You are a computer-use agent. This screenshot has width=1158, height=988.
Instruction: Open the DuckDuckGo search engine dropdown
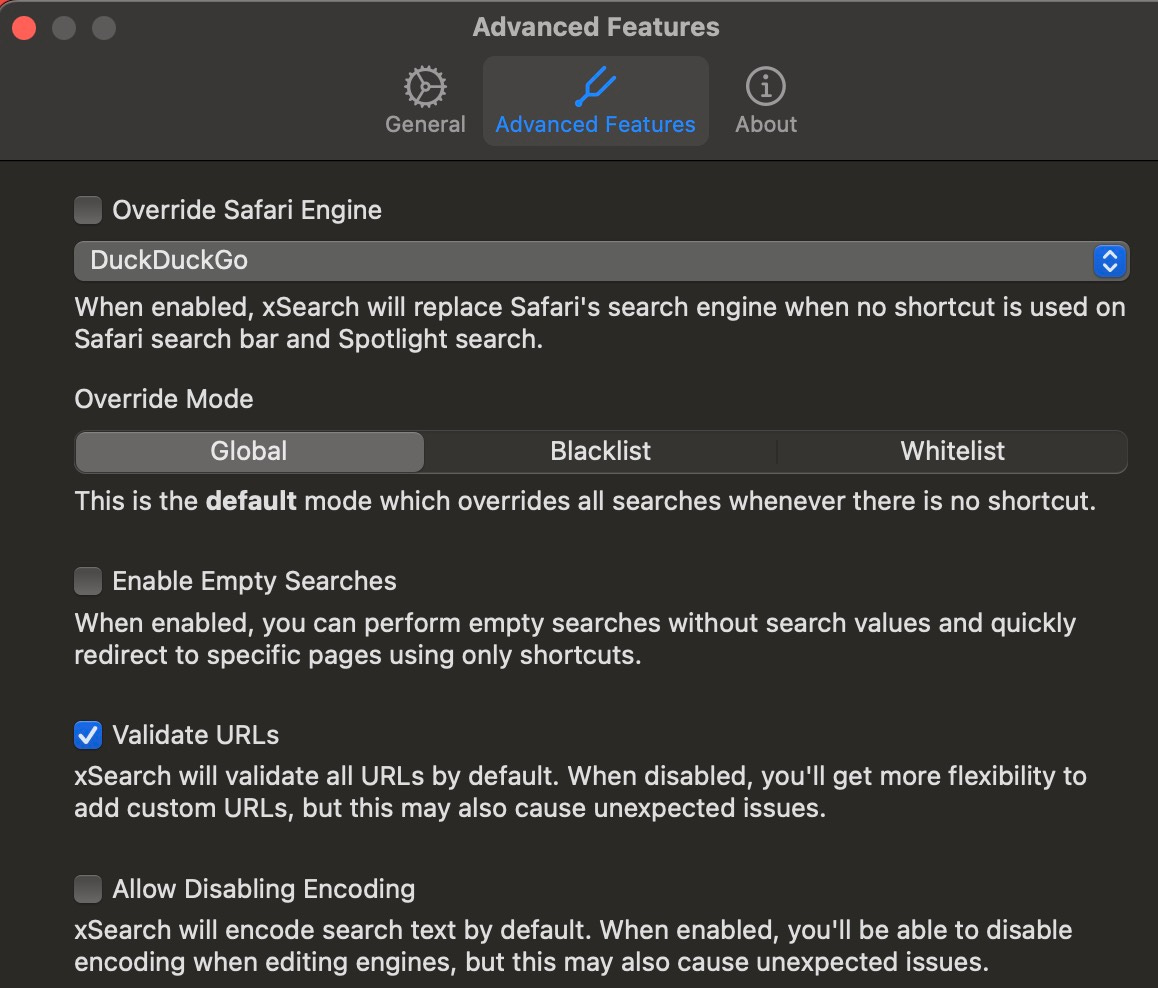601,261
